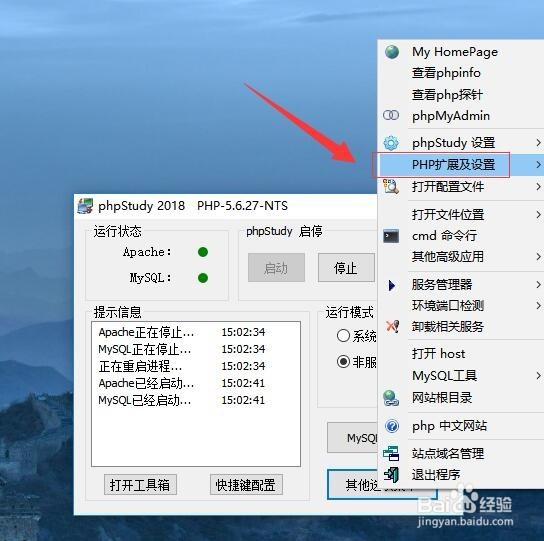Open phpMyAdmin from the menu

(x=461, y=116)
